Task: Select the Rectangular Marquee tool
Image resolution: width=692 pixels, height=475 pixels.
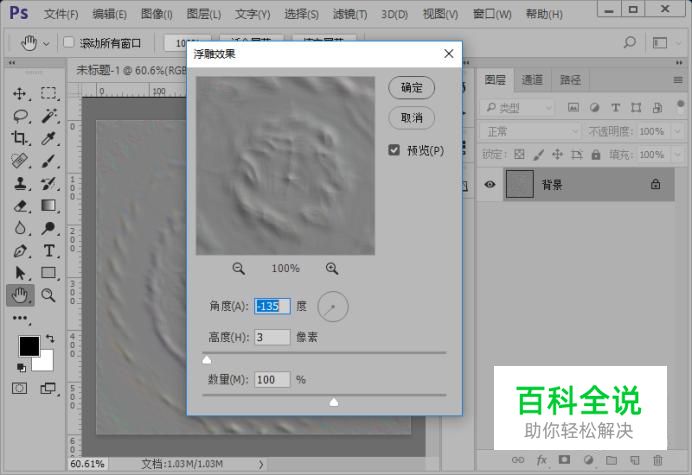Action: point(49,94)
